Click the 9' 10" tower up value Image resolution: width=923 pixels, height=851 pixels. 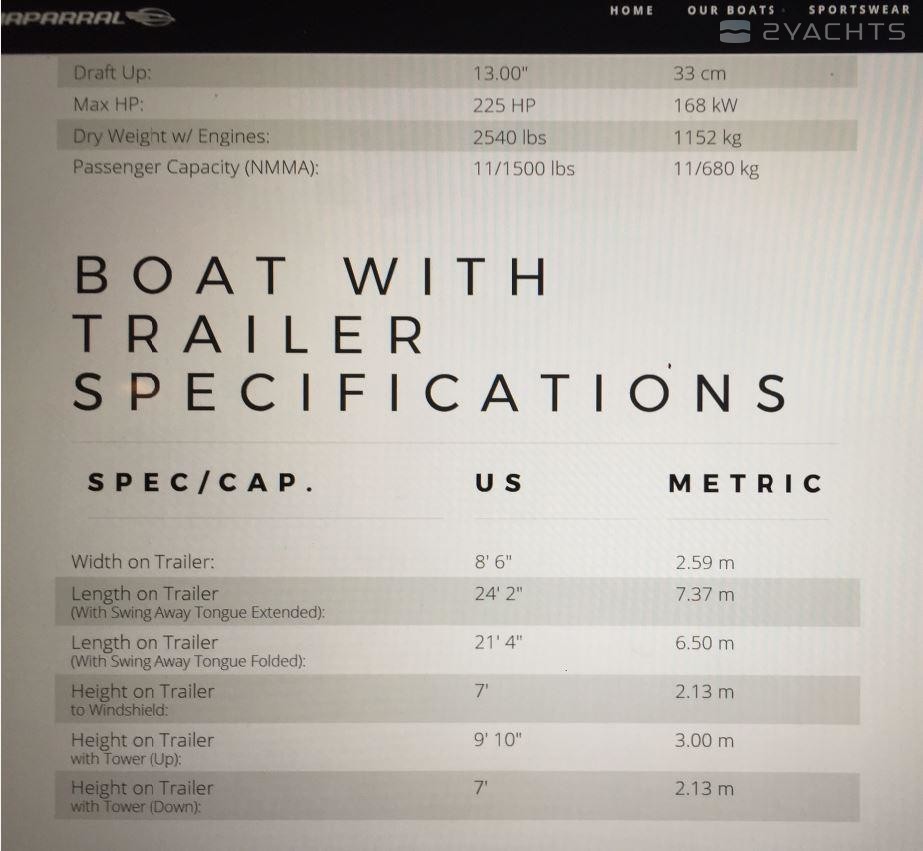point(497,740)
